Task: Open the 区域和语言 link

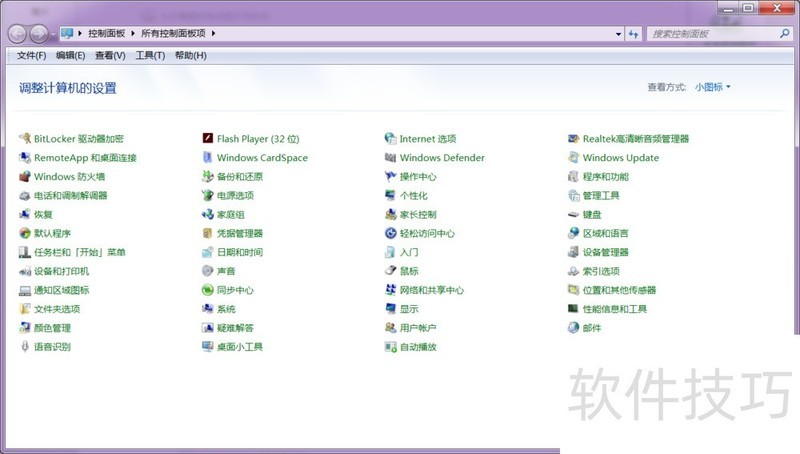Action: [605, 233]
